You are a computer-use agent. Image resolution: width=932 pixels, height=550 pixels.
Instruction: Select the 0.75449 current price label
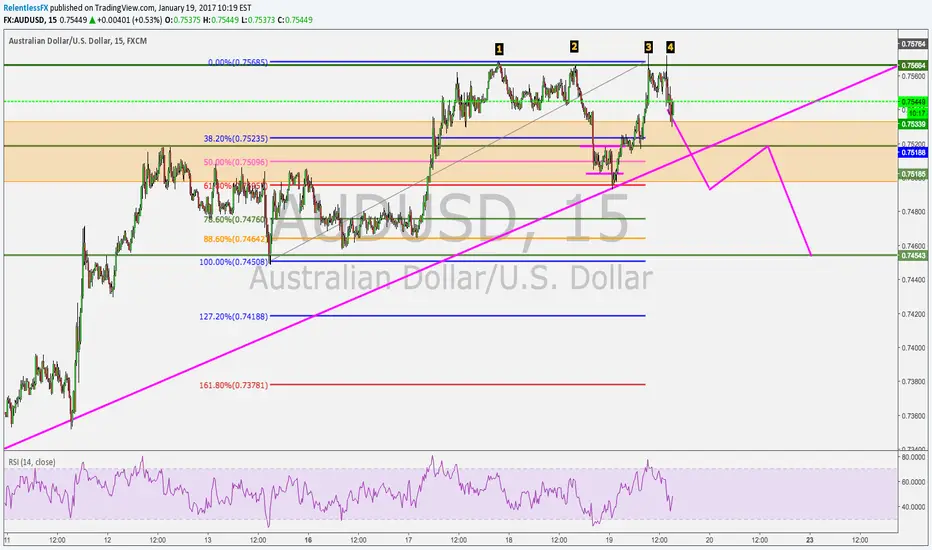pyautogui.click(x=913, y=102)
